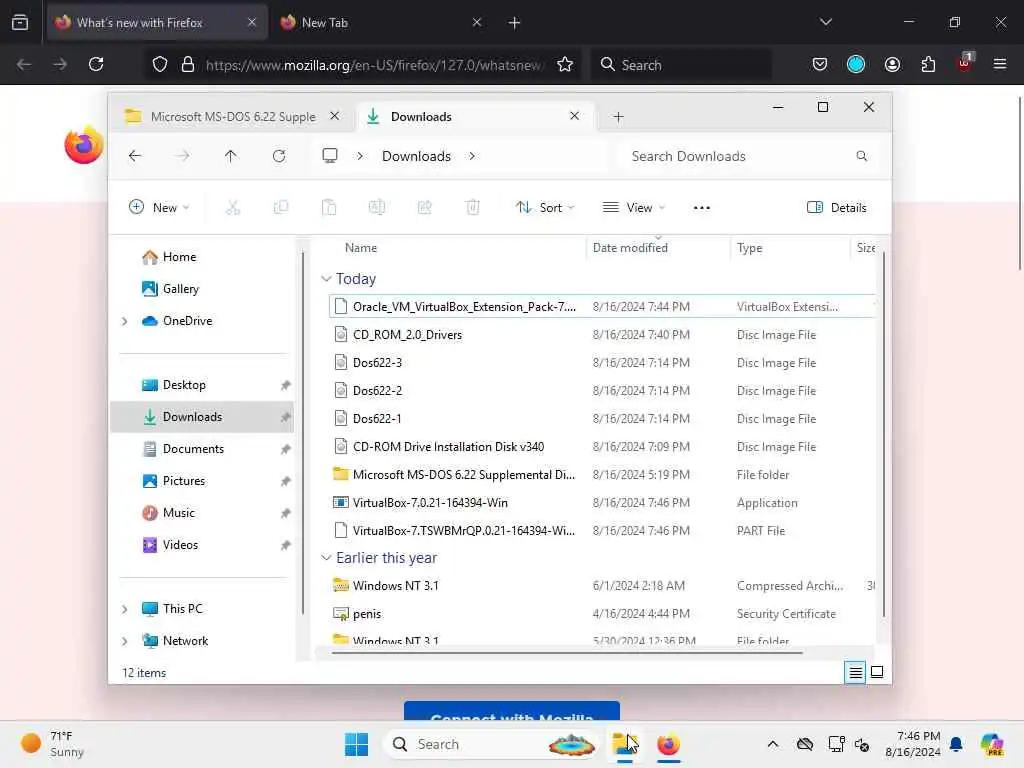Screen dimensions: 1024x768
Task: Go back in File Explorer
Action: pyautogui.click(x=135, y=156)
